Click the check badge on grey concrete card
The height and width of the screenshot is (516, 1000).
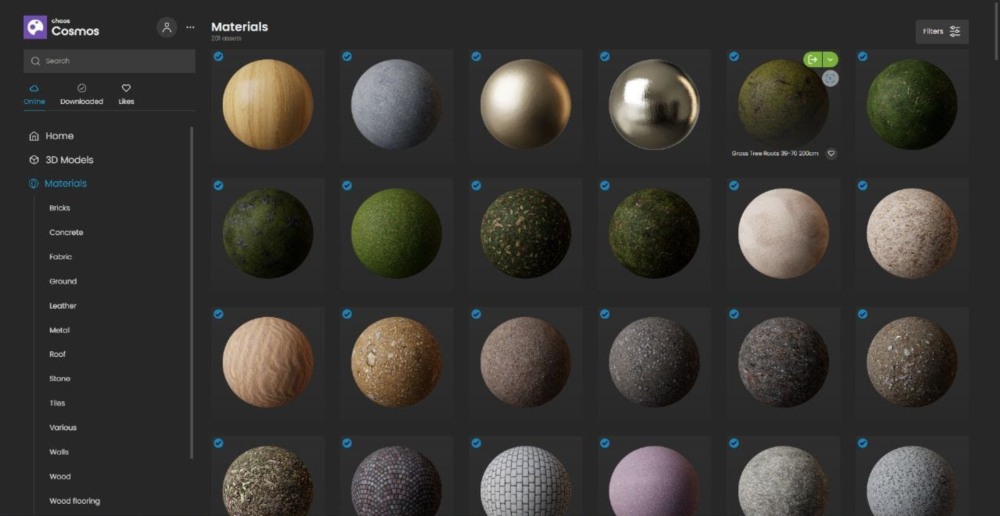347,57
